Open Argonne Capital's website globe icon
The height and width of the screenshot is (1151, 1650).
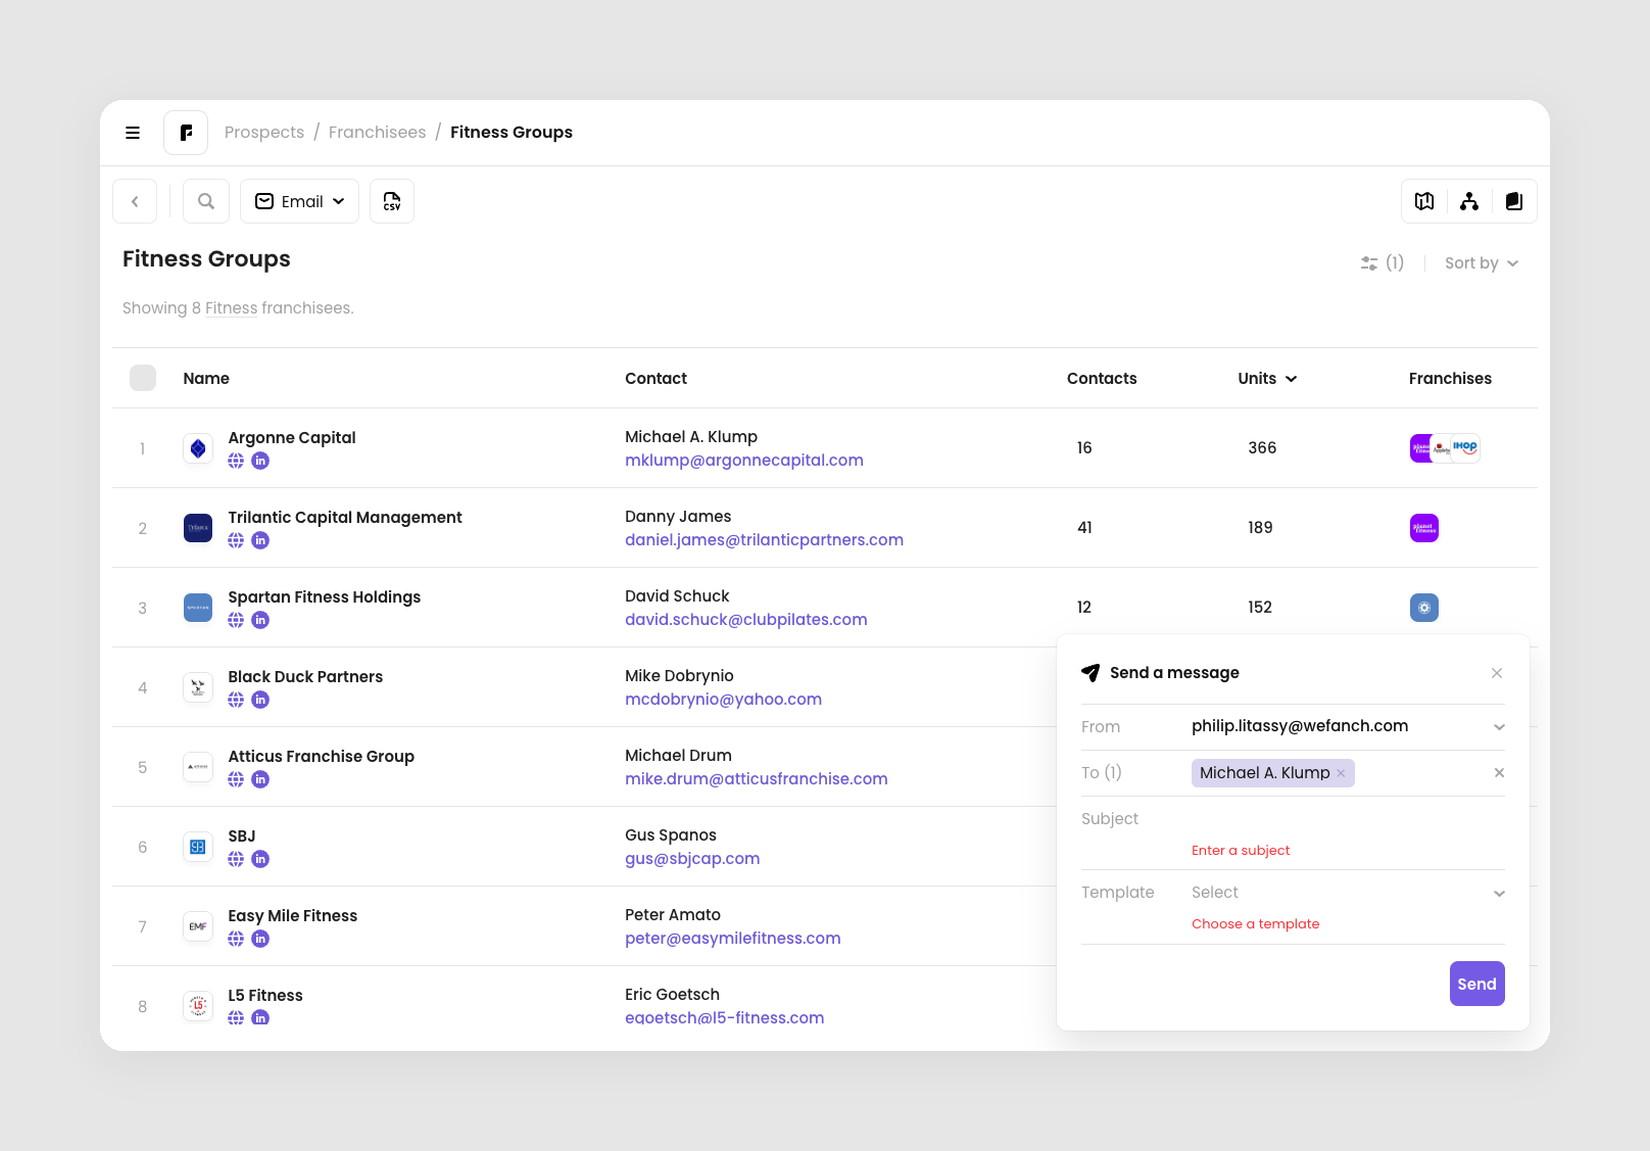[x=236, y=461]
